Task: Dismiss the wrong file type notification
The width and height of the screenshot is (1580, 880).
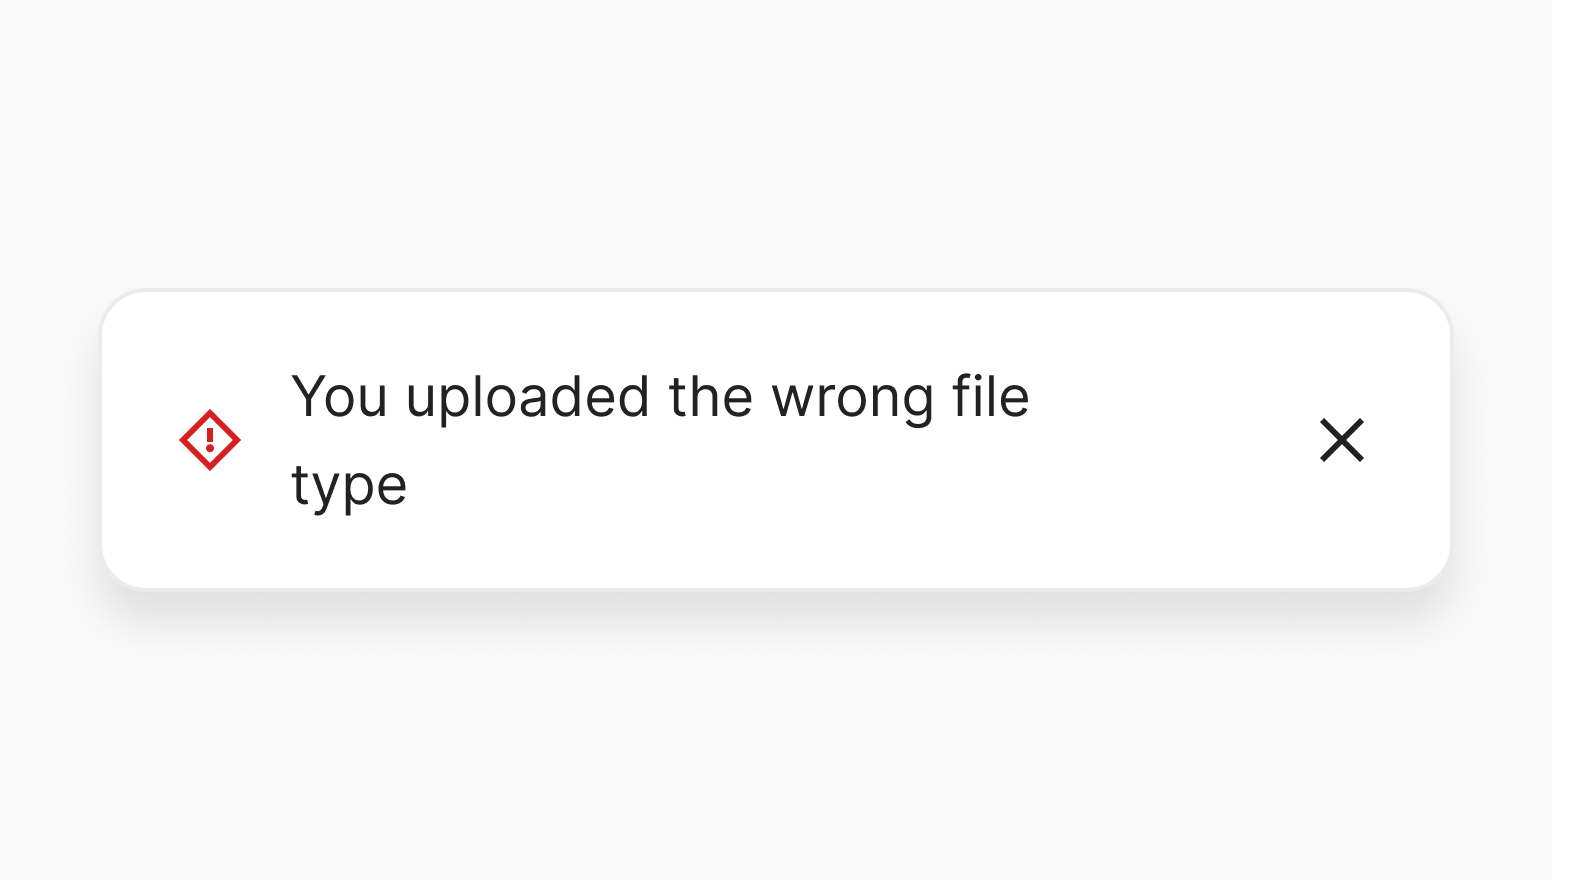Action: tap(1341, 440)
